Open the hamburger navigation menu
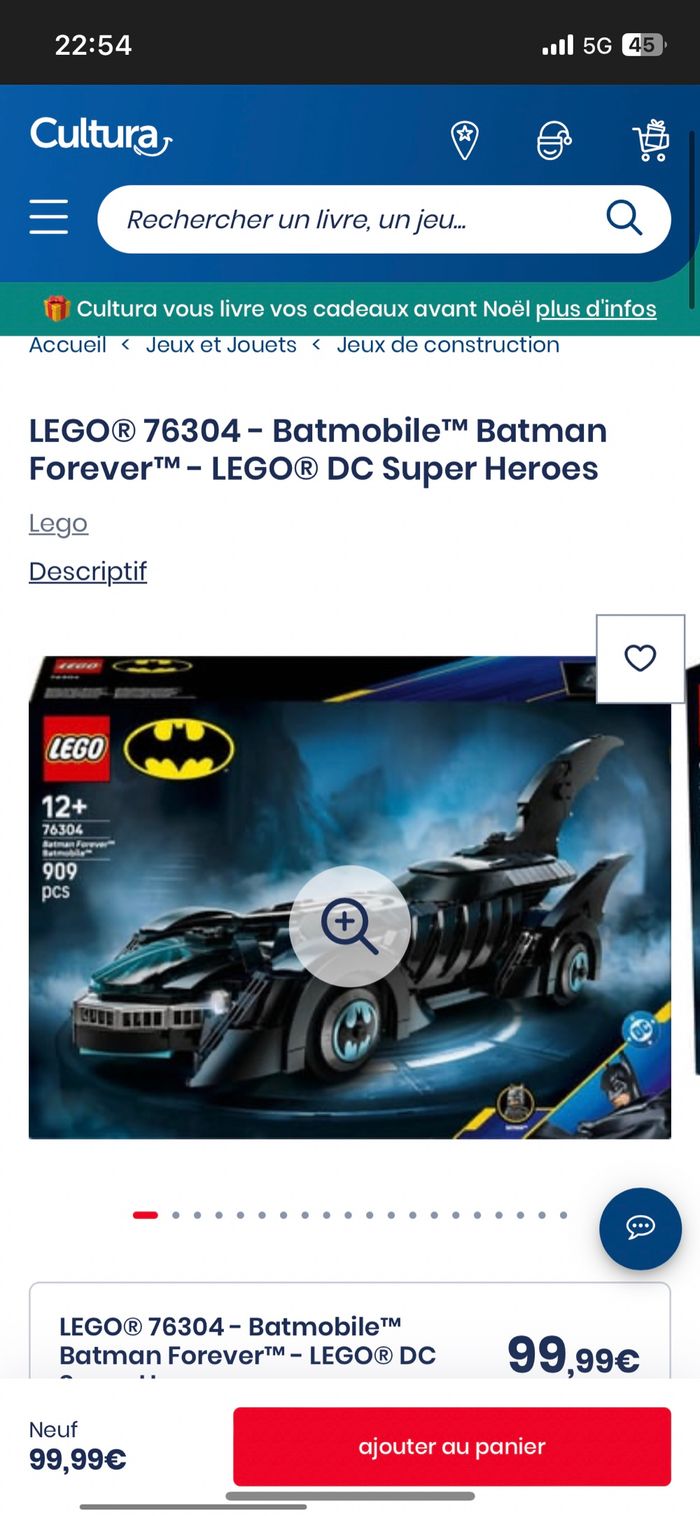Screen dimensions: 700x1516 (49, 217)
